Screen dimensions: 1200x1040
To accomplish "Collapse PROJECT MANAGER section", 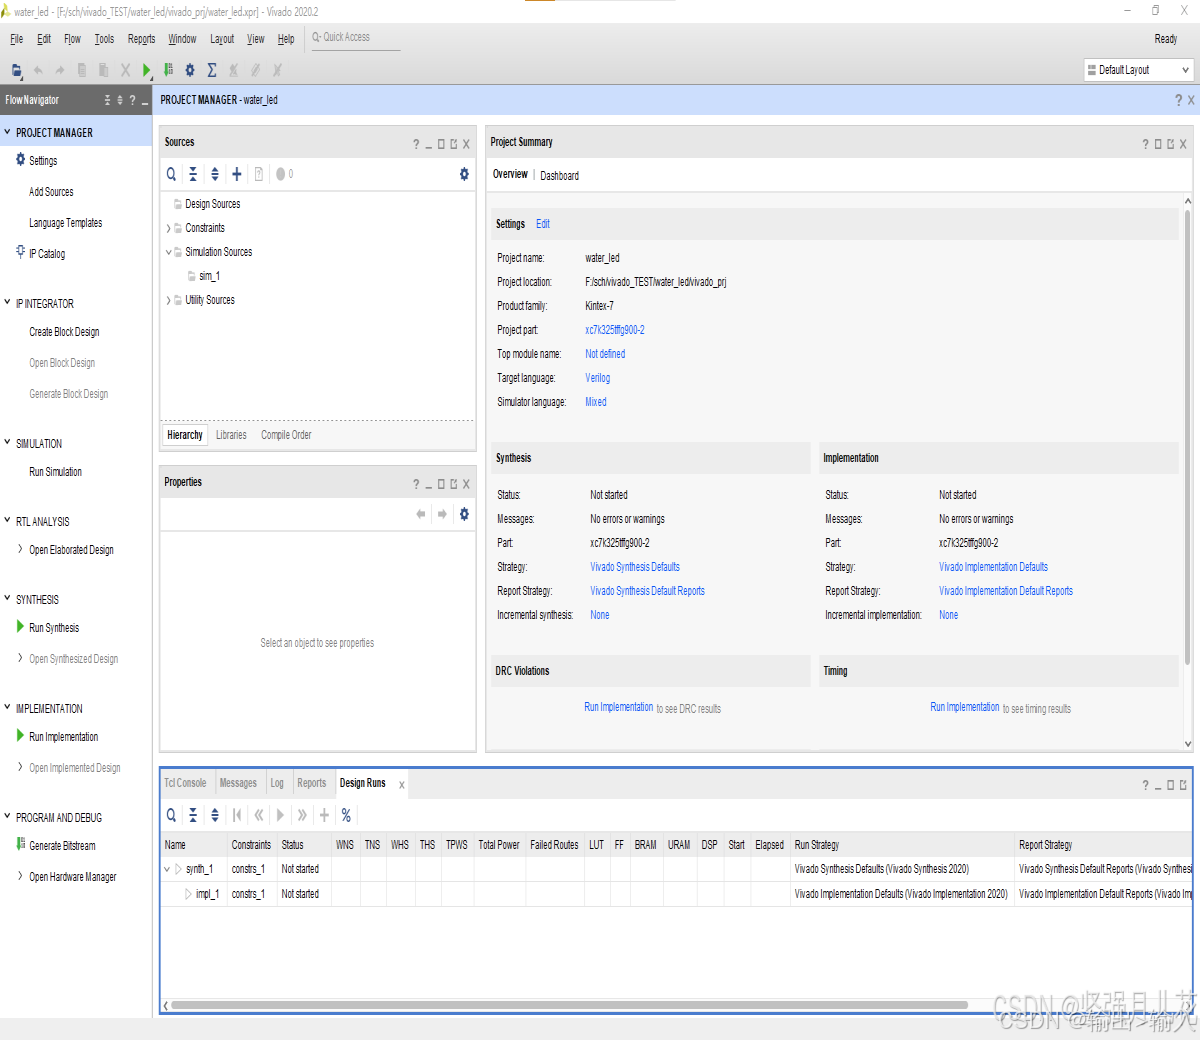I will pos(7,132).
